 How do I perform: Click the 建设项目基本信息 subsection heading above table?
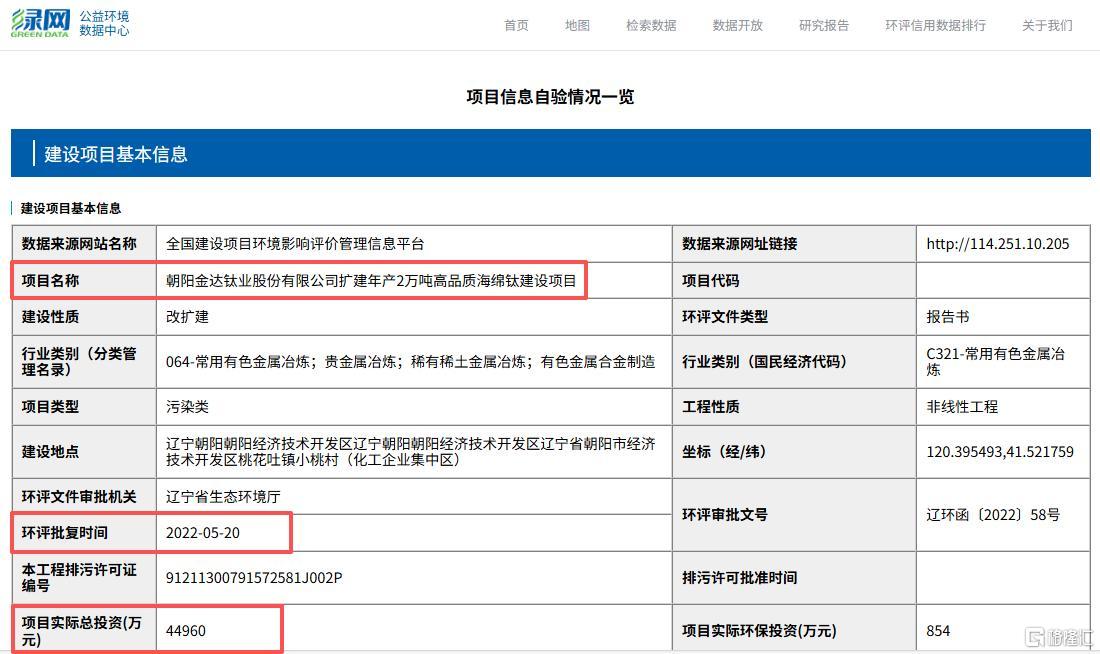[70, 208]
